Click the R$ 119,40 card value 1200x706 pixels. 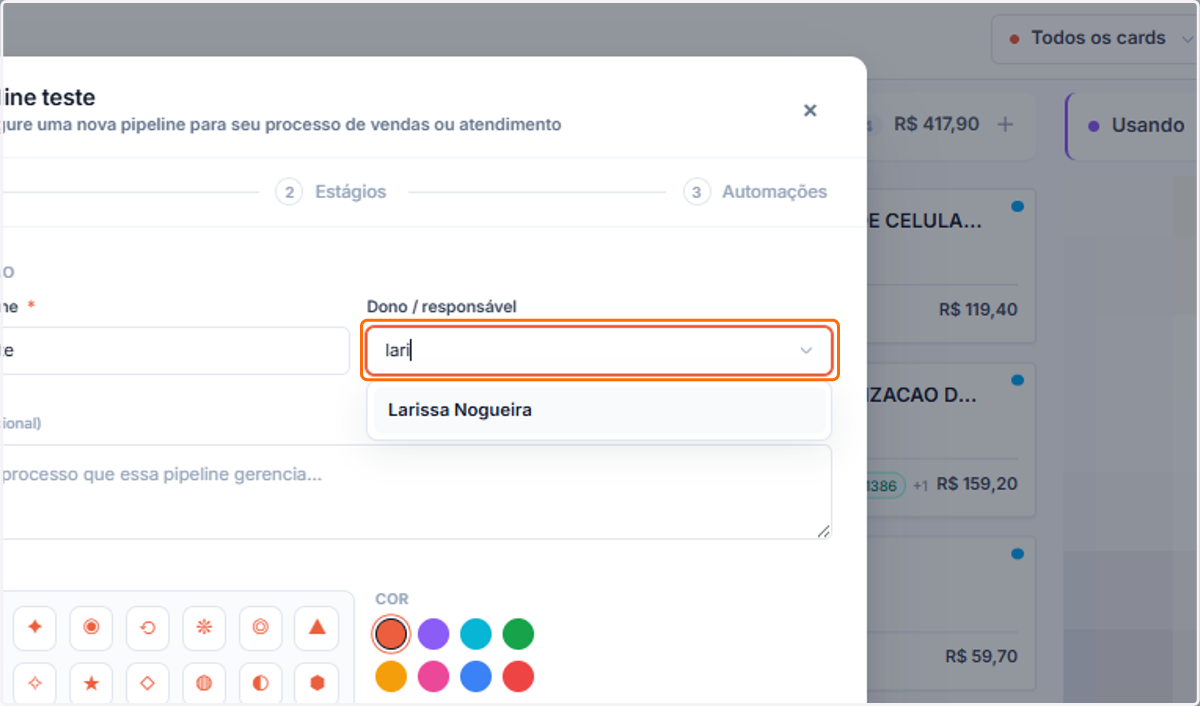pyautogui.click(x=978, y=310)
